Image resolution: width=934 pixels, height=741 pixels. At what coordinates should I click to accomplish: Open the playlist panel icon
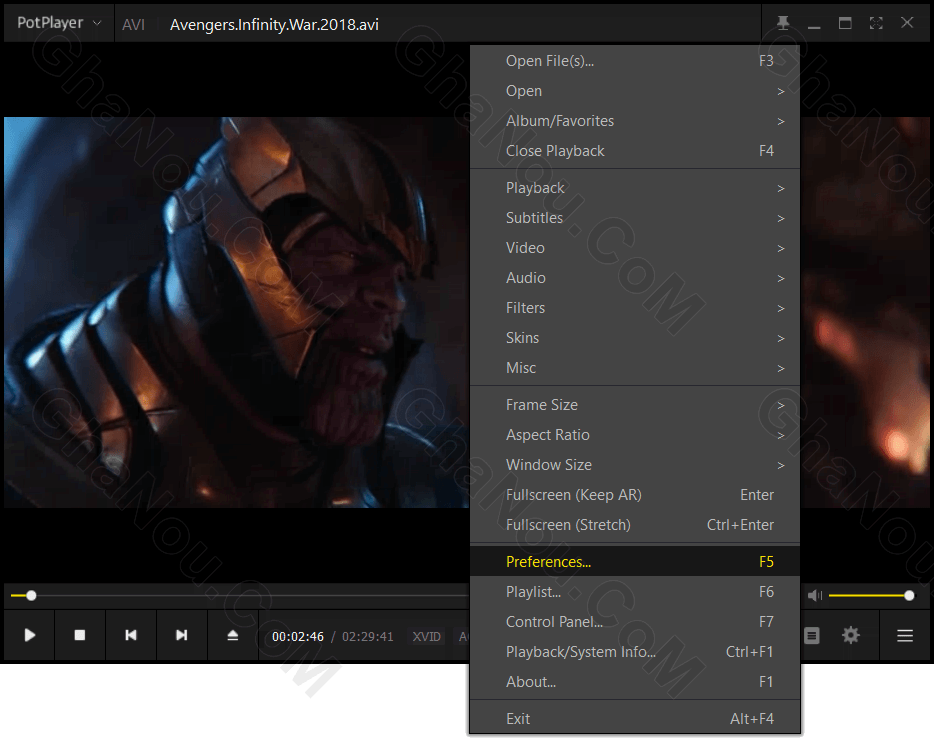click(x=811, y=636)
